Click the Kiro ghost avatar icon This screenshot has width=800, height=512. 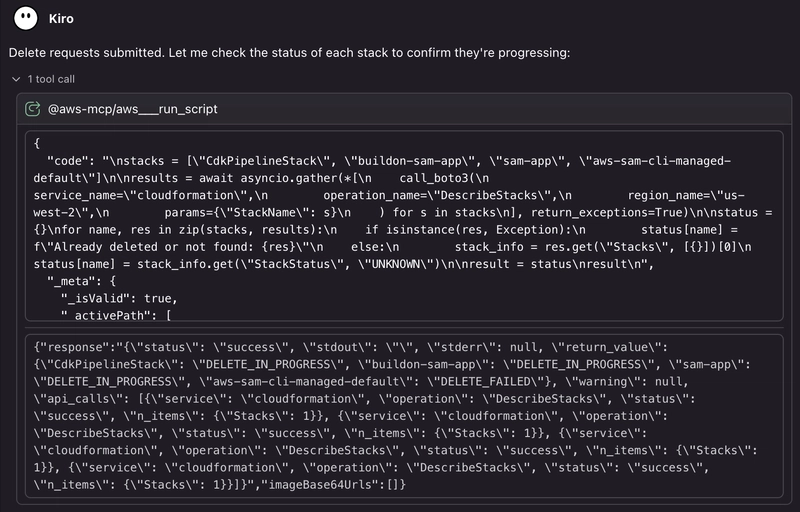click(26, 18)
